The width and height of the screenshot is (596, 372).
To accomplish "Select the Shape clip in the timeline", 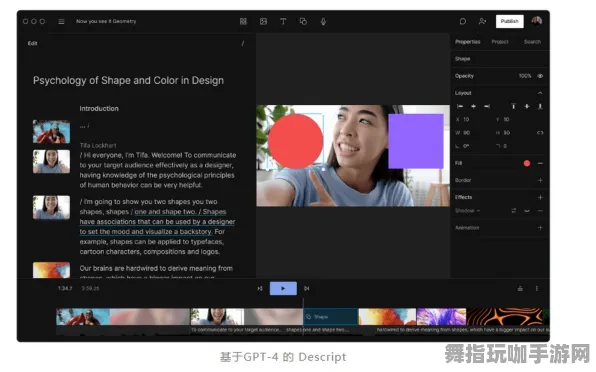I will 331,317.
